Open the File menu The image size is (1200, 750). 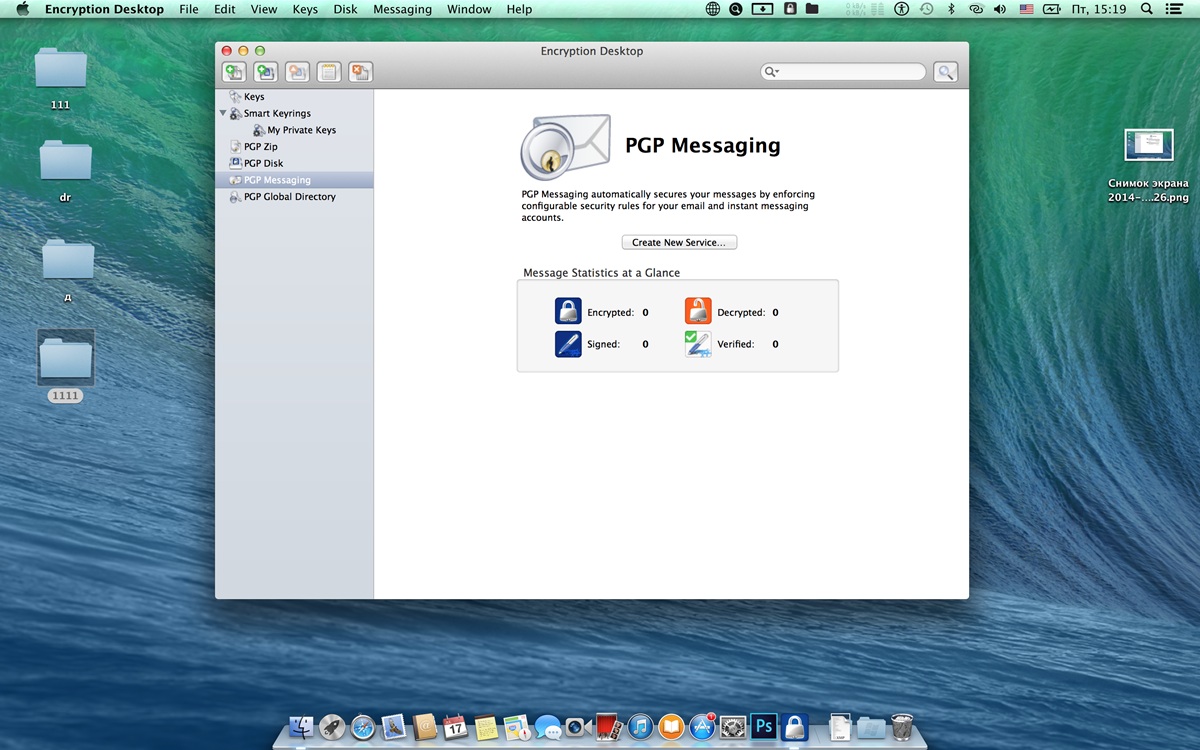pyautogui.click(x=189, y=9)
